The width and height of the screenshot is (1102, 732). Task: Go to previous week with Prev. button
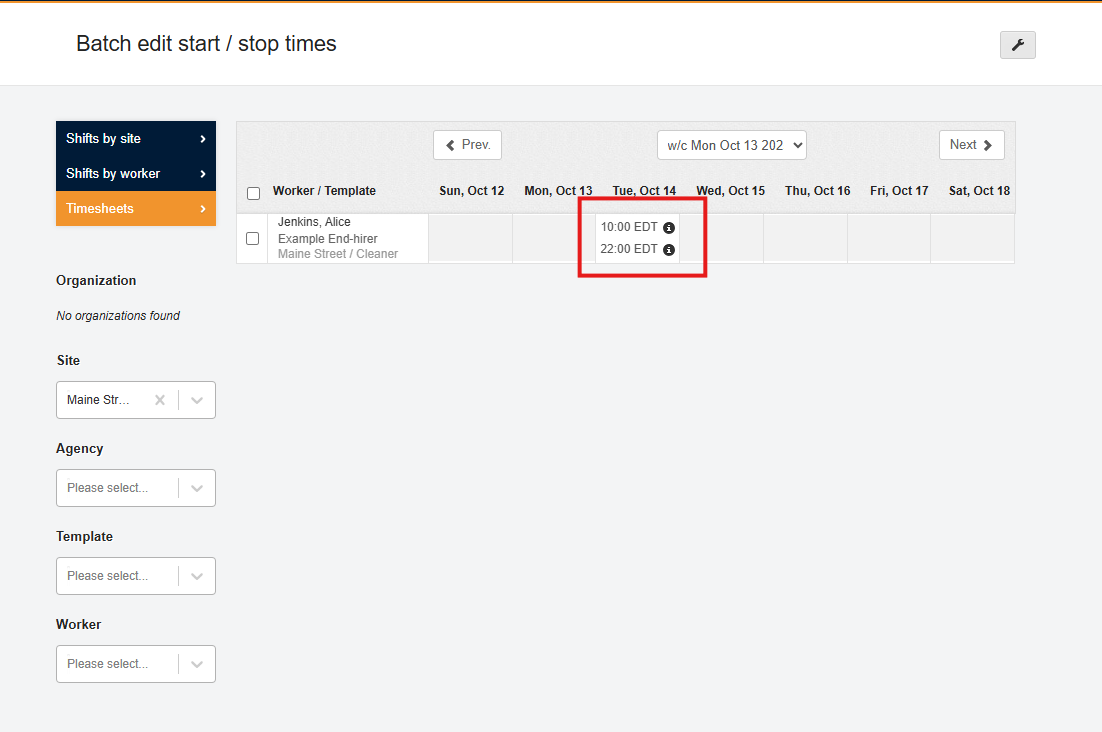[467, 145]
